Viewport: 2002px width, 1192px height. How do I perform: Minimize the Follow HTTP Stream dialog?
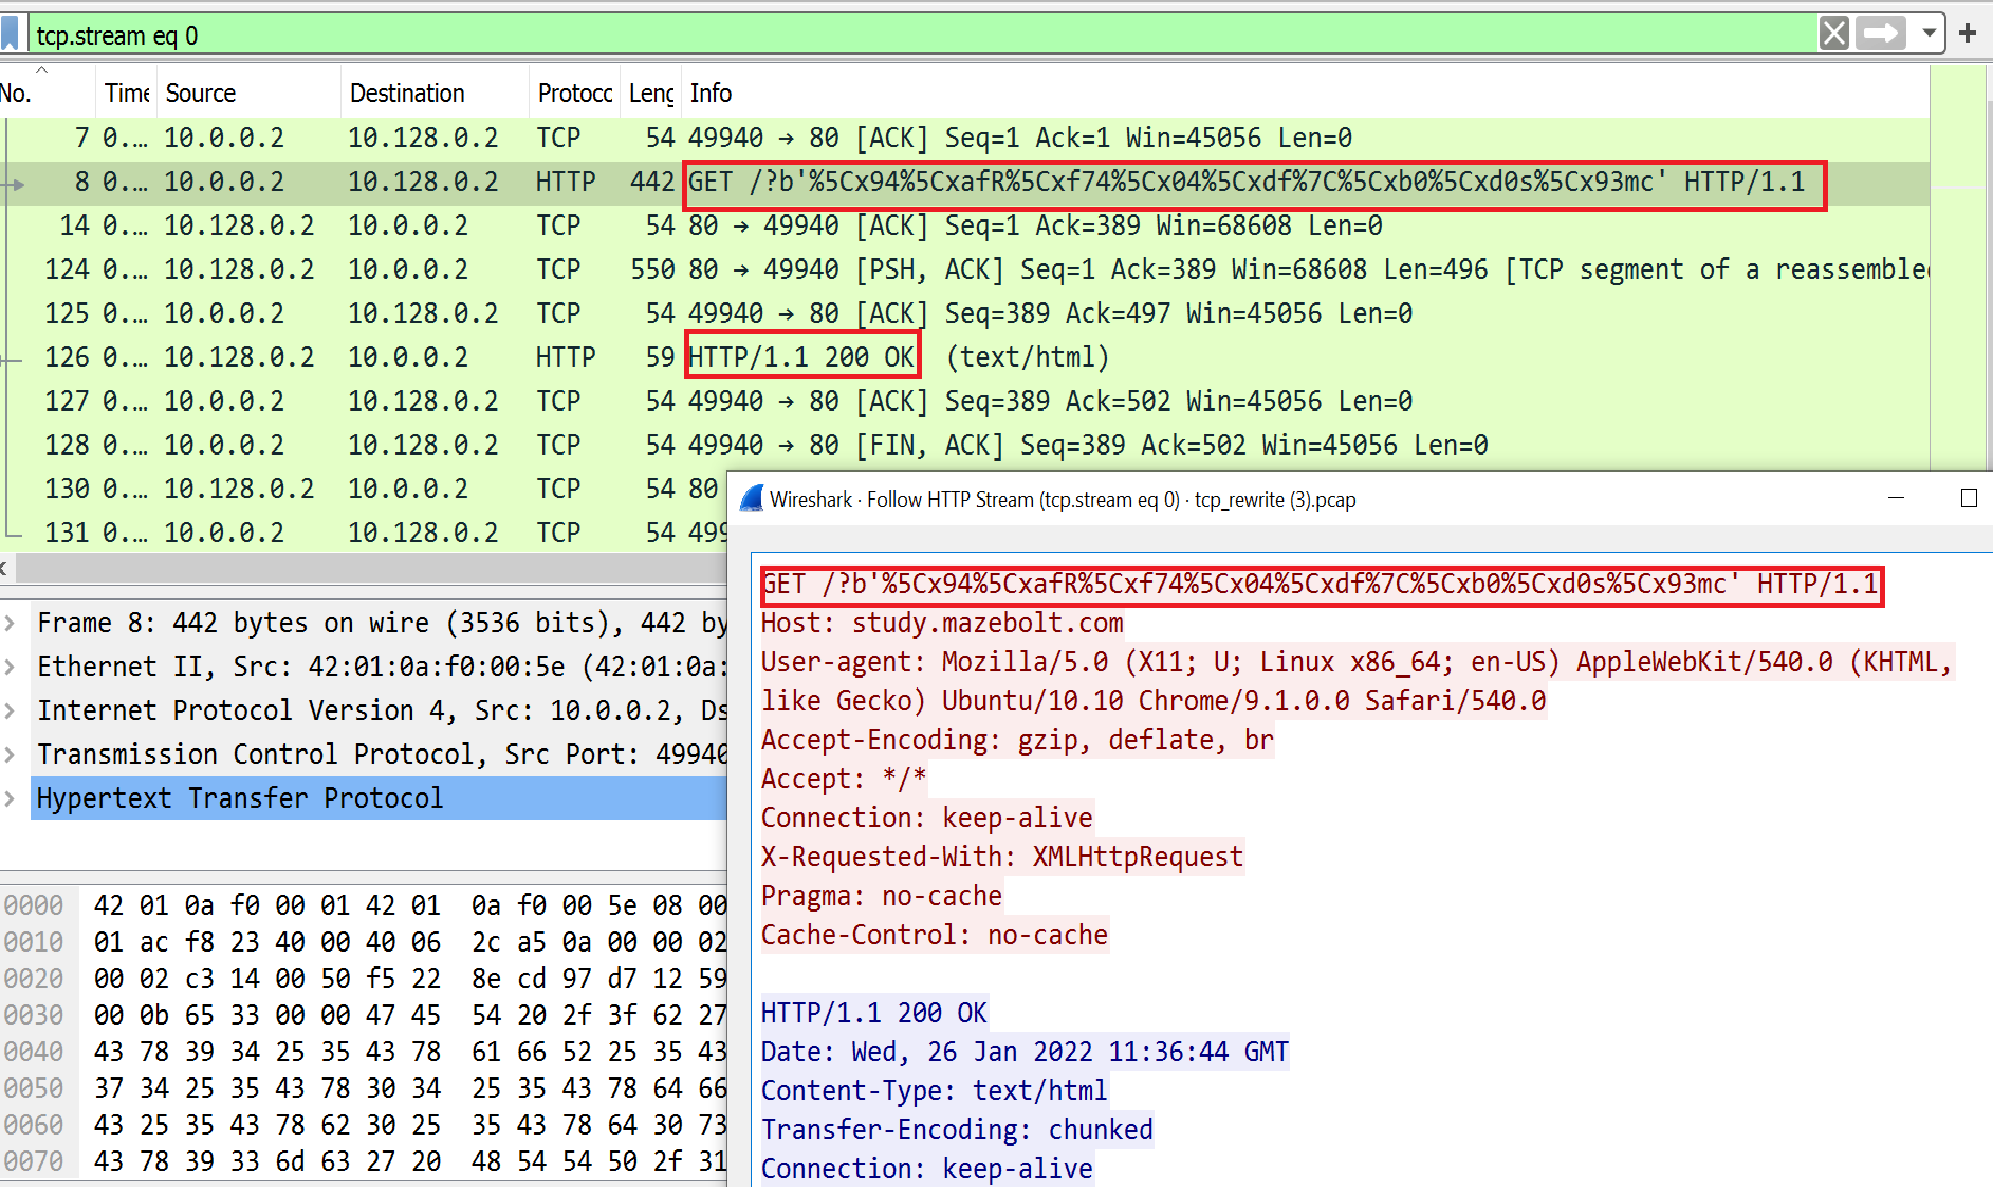(1895, 498)
